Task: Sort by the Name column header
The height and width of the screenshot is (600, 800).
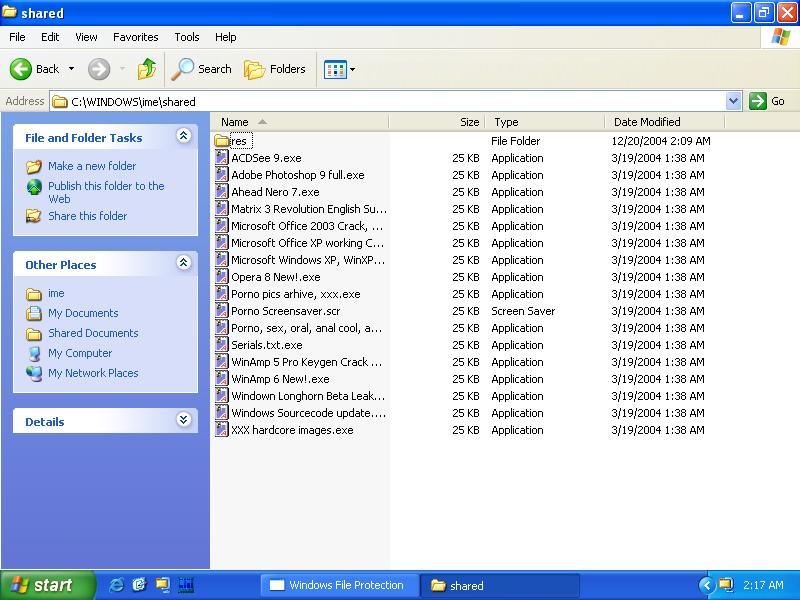Action: (x=300, y=122)
